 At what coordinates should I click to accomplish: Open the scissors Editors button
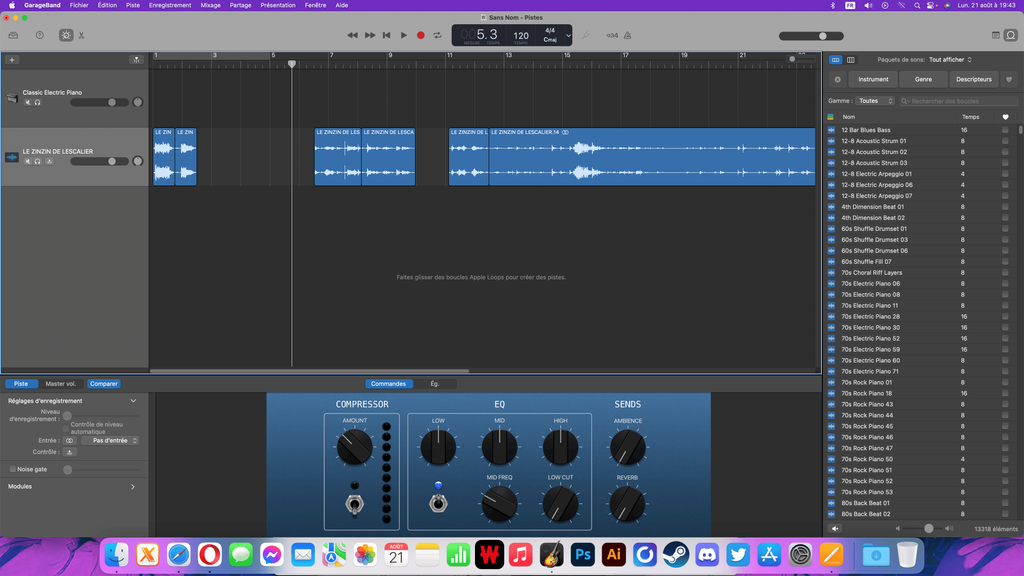click(81, 35)
